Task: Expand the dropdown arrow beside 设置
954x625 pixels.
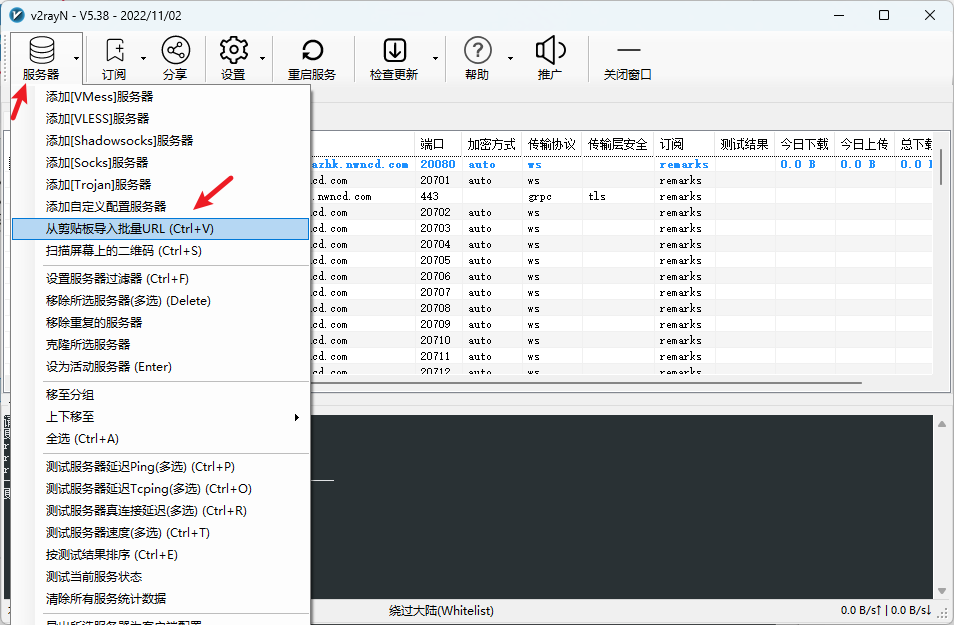Action: [x=262, y=58]
